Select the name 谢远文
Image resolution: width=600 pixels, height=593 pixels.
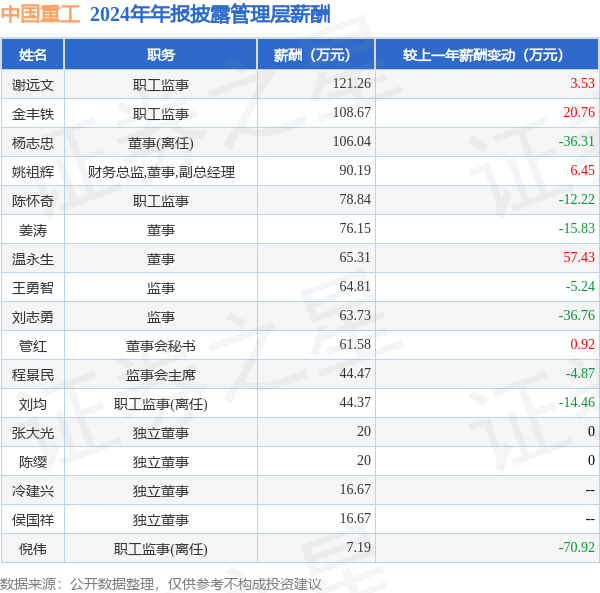click(33, 85)
